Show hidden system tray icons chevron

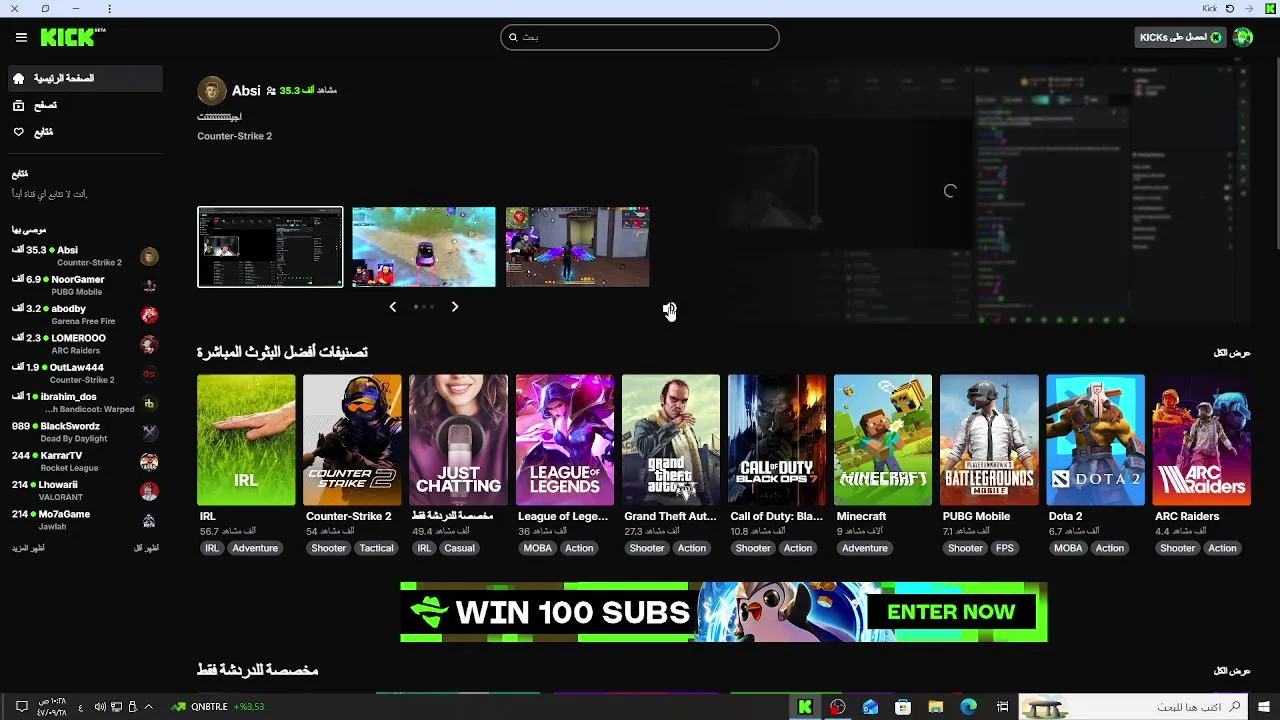pos(149,707)
